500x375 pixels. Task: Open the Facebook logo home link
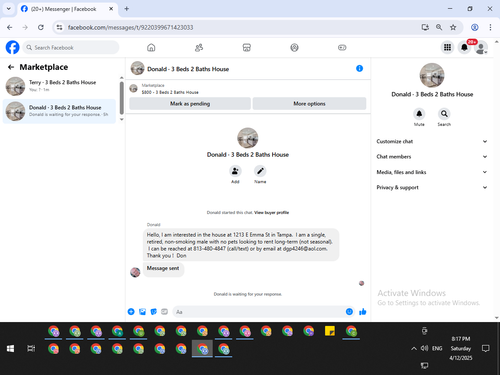(12, 47)
